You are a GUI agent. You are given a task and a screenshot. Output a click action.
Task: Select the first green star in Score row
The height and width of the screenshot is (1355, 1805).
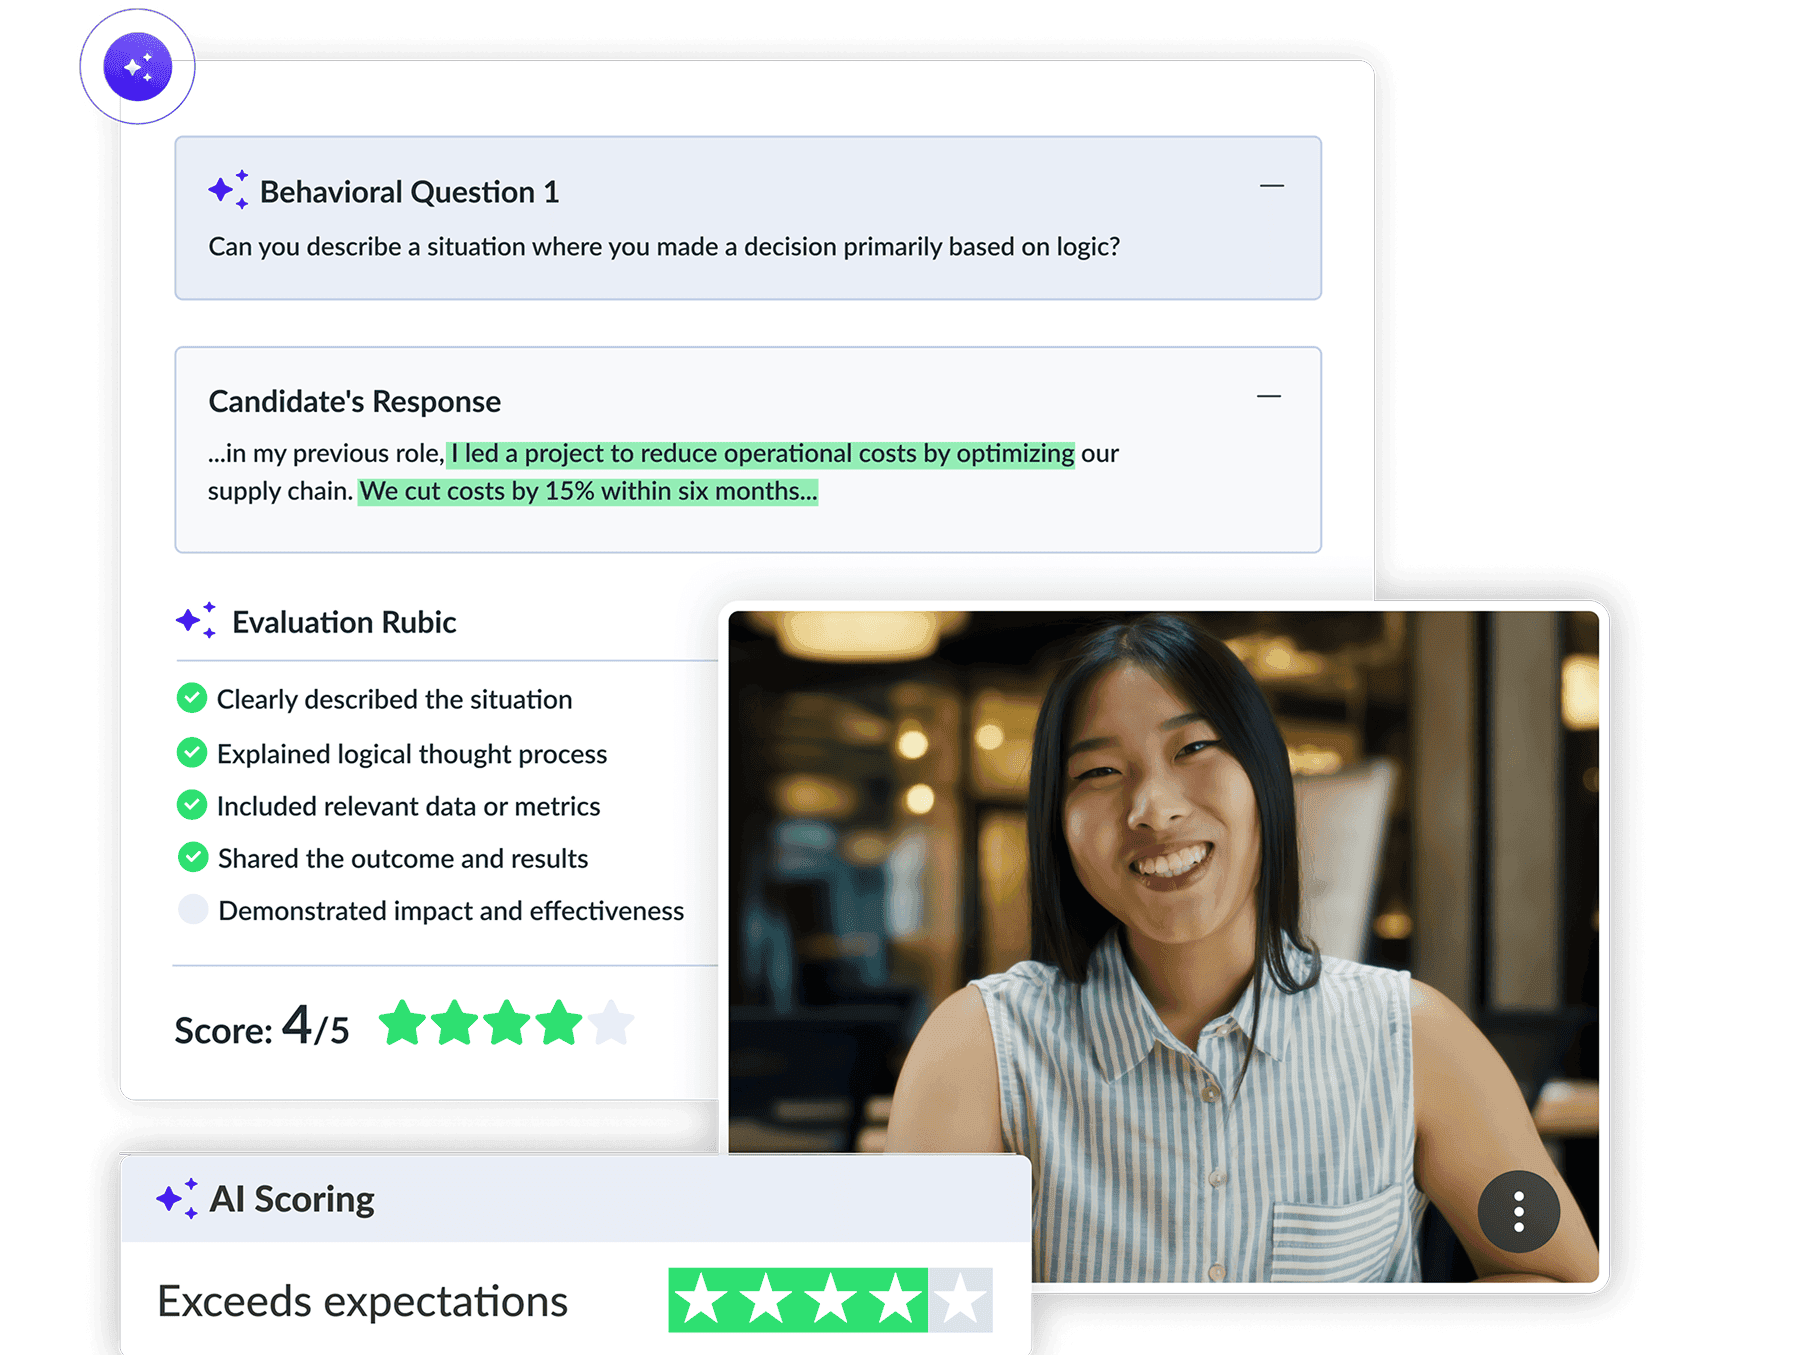click(403, 1023)
